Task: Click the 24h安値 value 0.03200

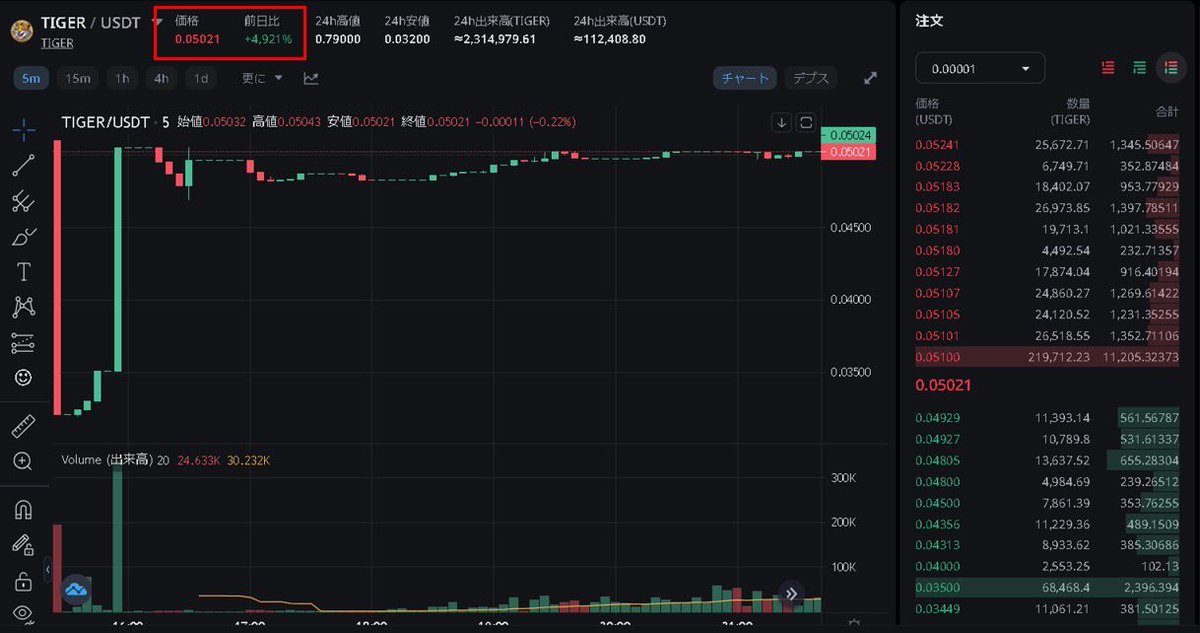Action: [x=407, y=39]
